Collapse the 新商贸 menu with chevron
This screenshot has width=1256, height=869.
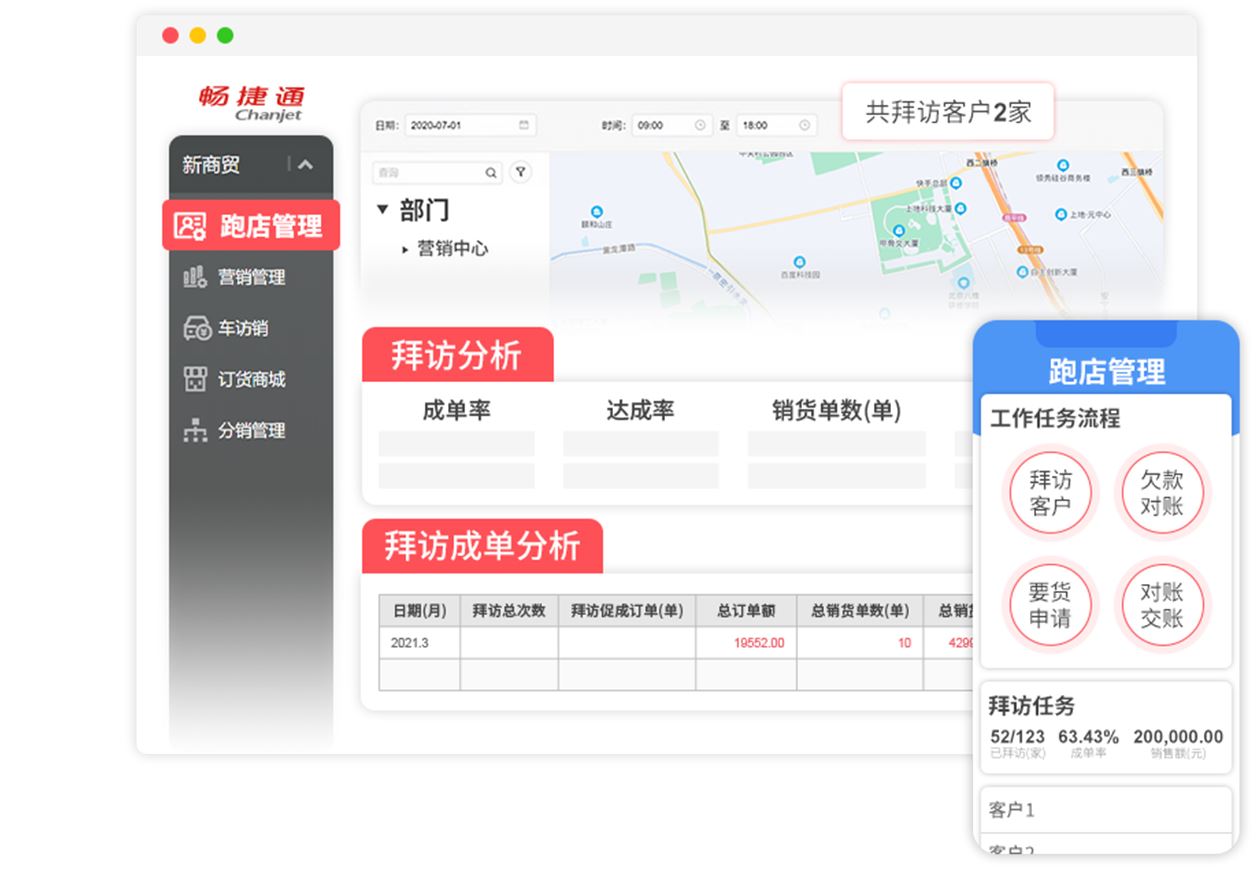[306, 165]
